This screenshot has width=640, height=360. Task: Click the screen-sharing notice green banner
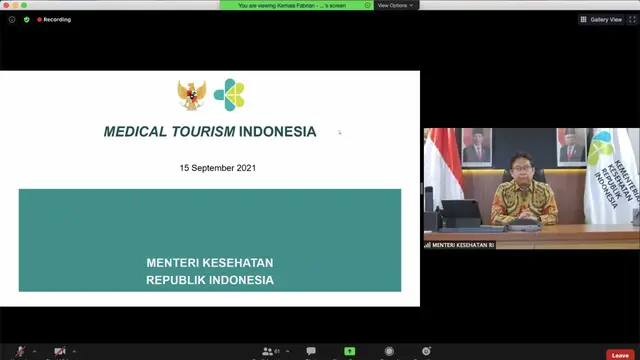[296, 5]
